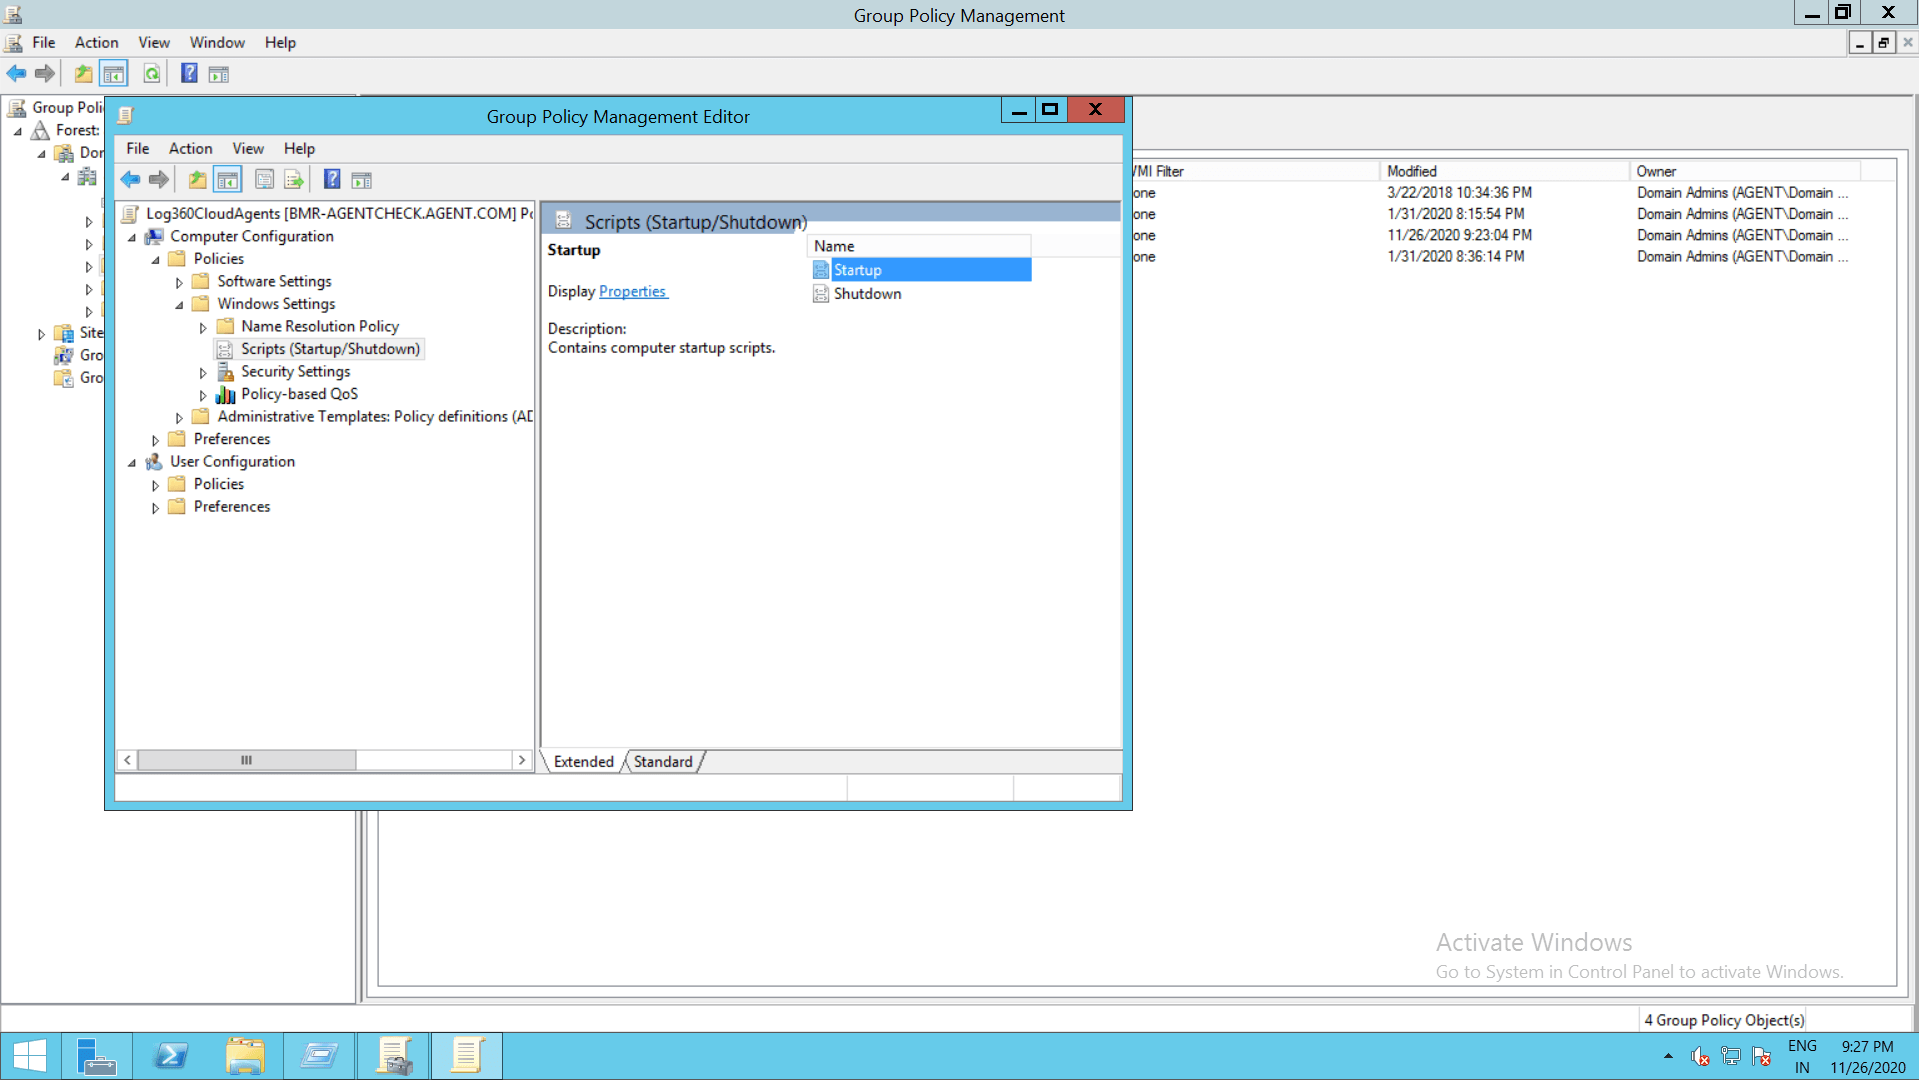Switch to Group Policy Management taskbar button
This screenshot has width=1919, height=1084.
pos(393,1056)
